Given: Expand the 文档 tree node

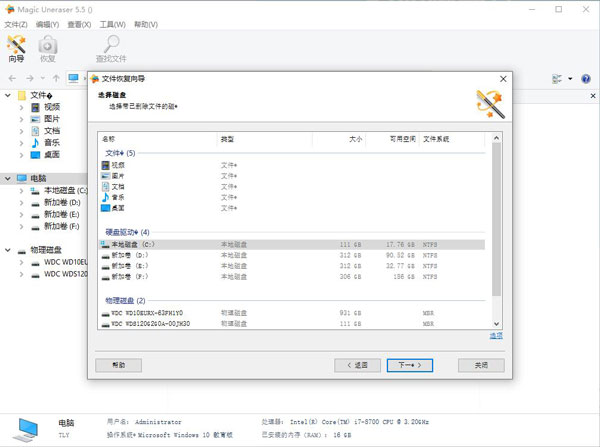Looking at the screenshot, I should pos(21,131).
